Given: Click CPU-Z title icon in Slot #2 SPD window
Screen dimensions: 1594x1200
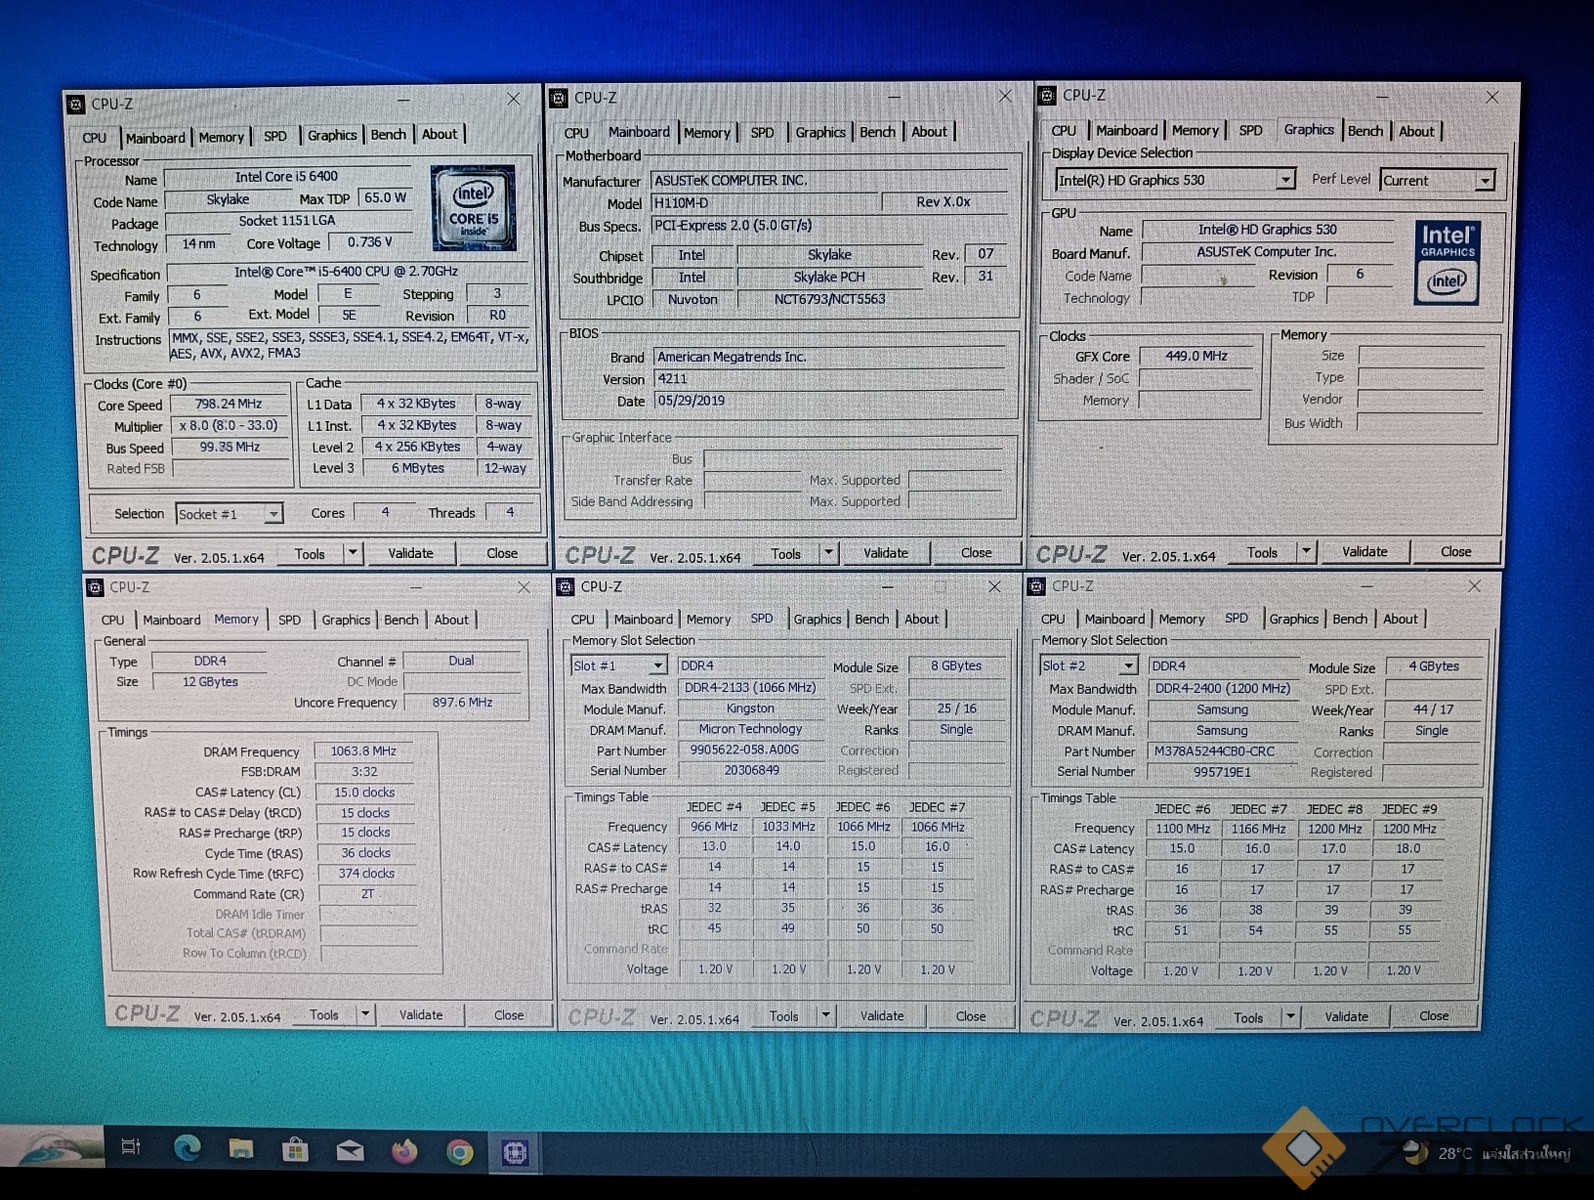Looking at the screenshot, I should tap(1036, 586).
